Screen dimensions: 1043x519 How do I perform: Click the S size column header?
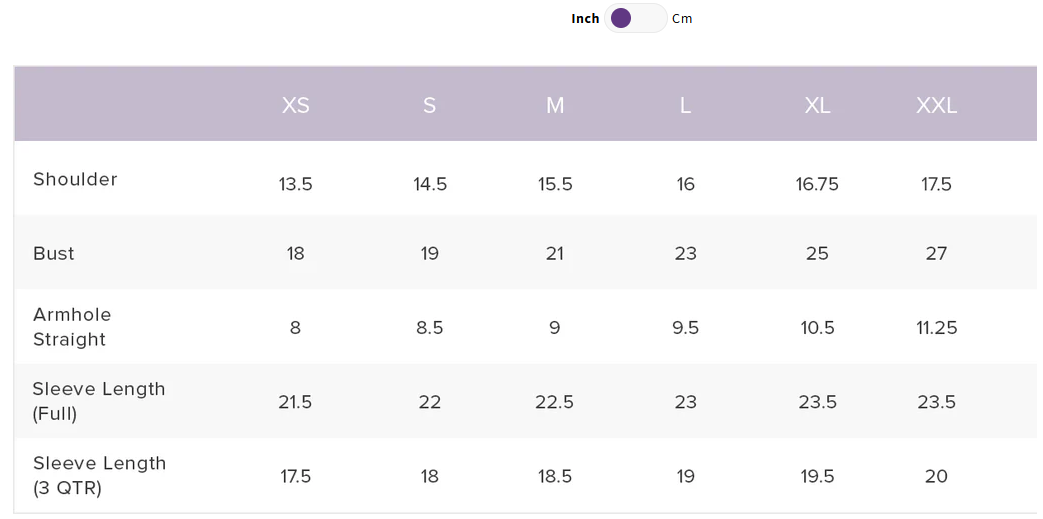[x=430, y=105]
